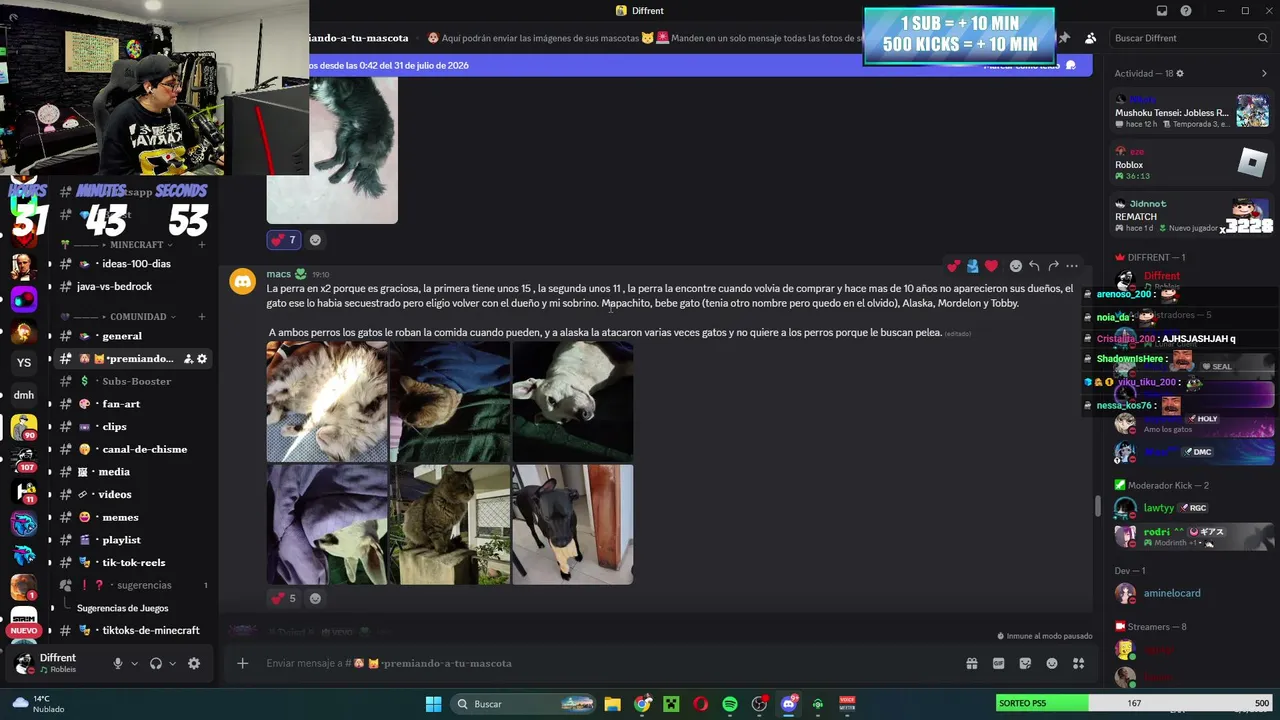Open the emoji picker in message bar
The height and width of the screenshot is (720, 1280).
pyautogui.click(x=1052, y=663)
